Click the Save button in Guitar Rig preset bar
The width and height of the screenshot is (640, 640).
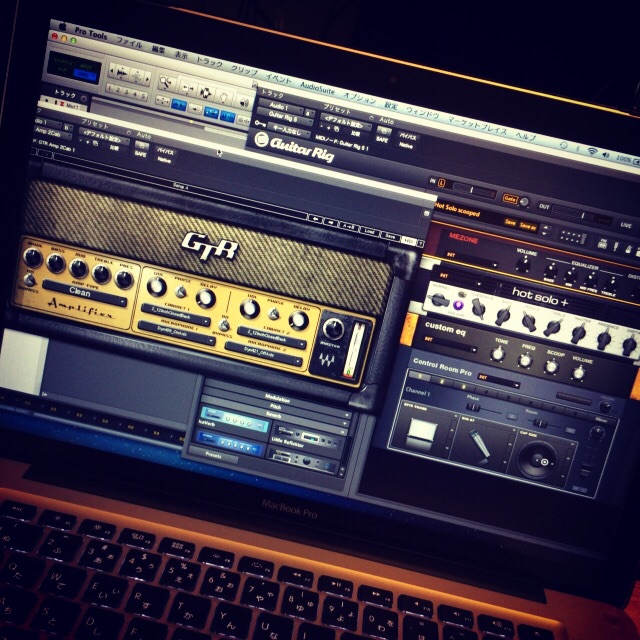[x=510, y=222]
